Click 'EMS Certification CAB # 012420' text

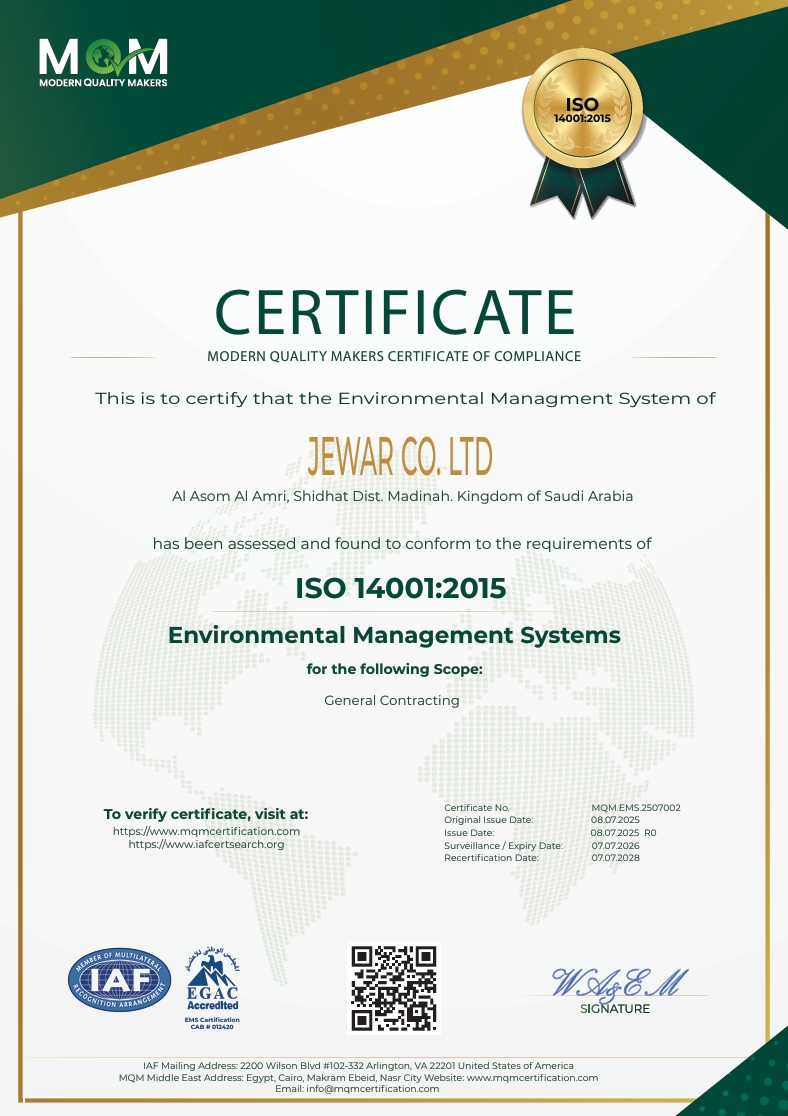(212, 1023)
